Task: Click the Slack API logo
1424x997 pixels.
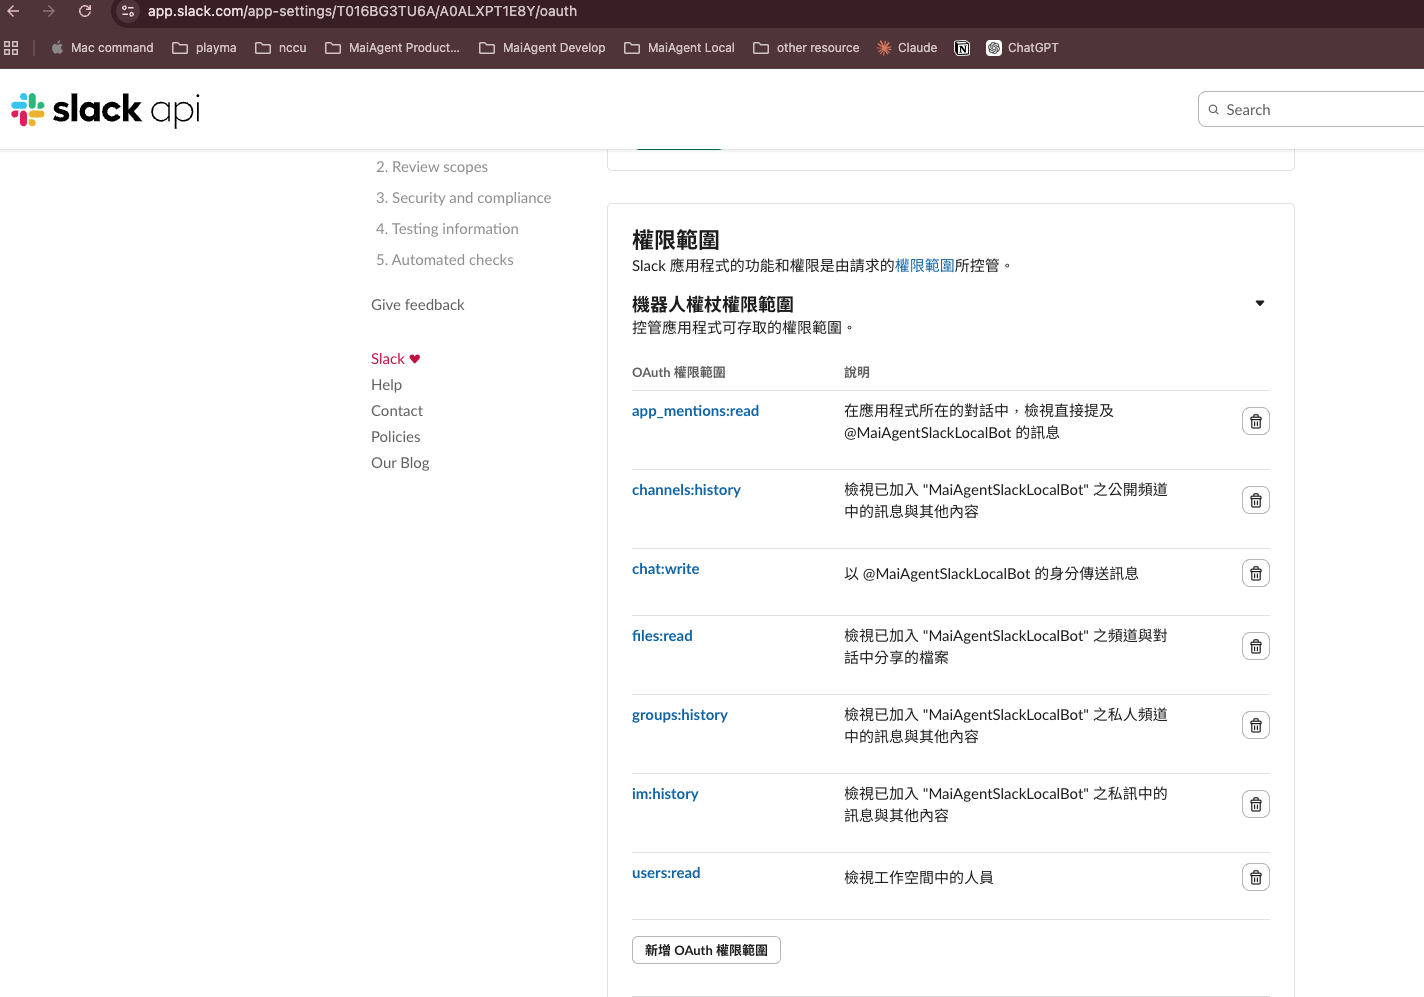Action: [106, 110]
